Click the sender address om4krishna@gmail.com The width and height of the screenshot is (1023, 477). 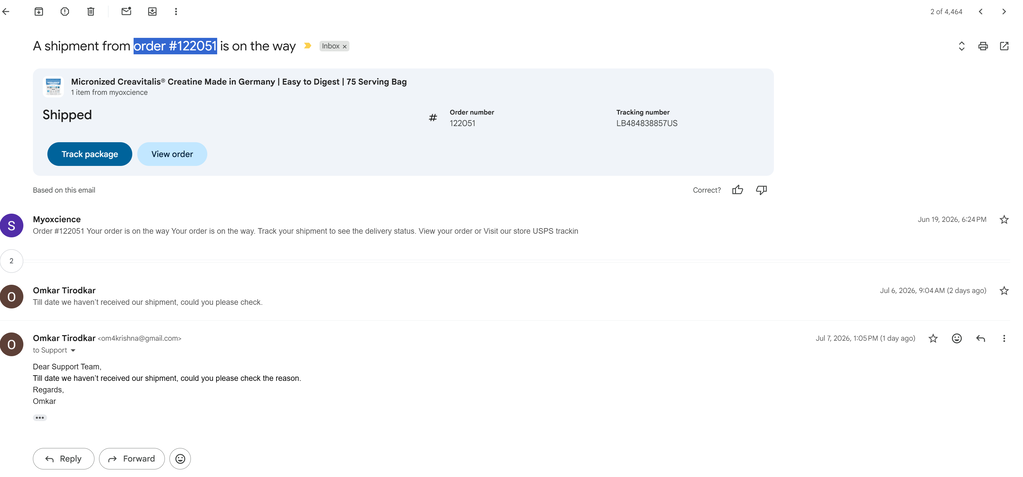coord(139,339)
